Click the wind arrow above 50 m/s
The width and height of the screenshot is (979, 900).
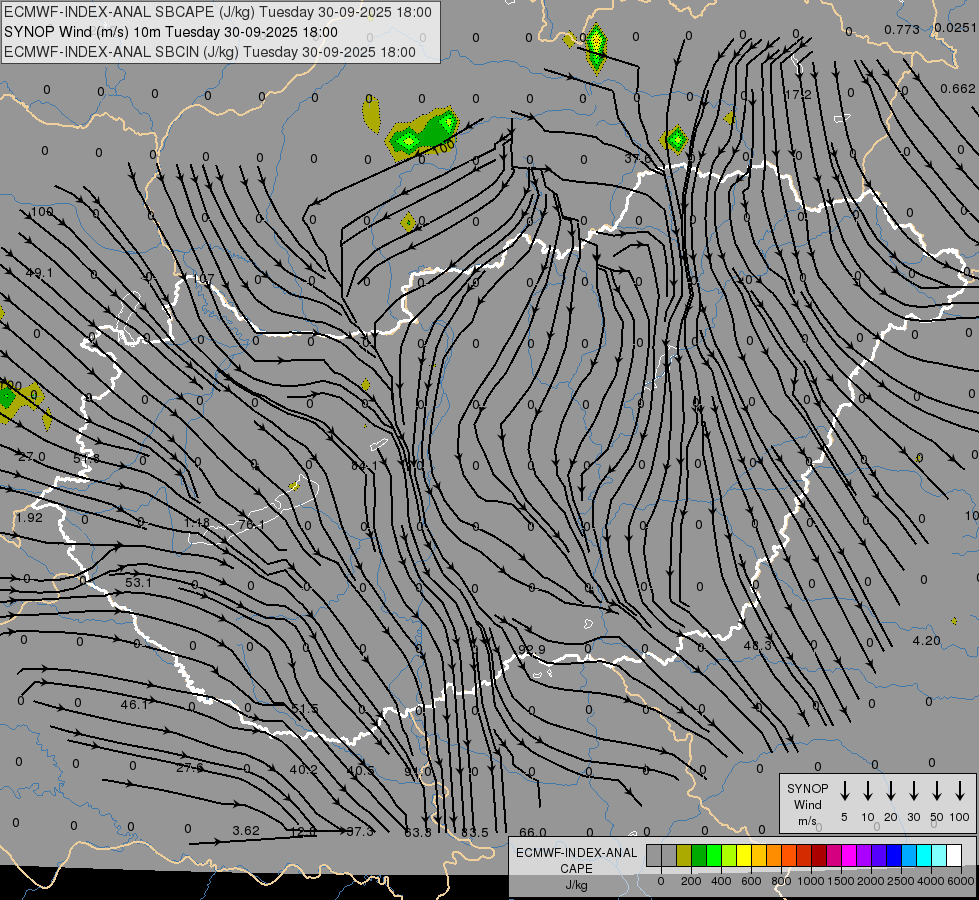pos(937,791)
